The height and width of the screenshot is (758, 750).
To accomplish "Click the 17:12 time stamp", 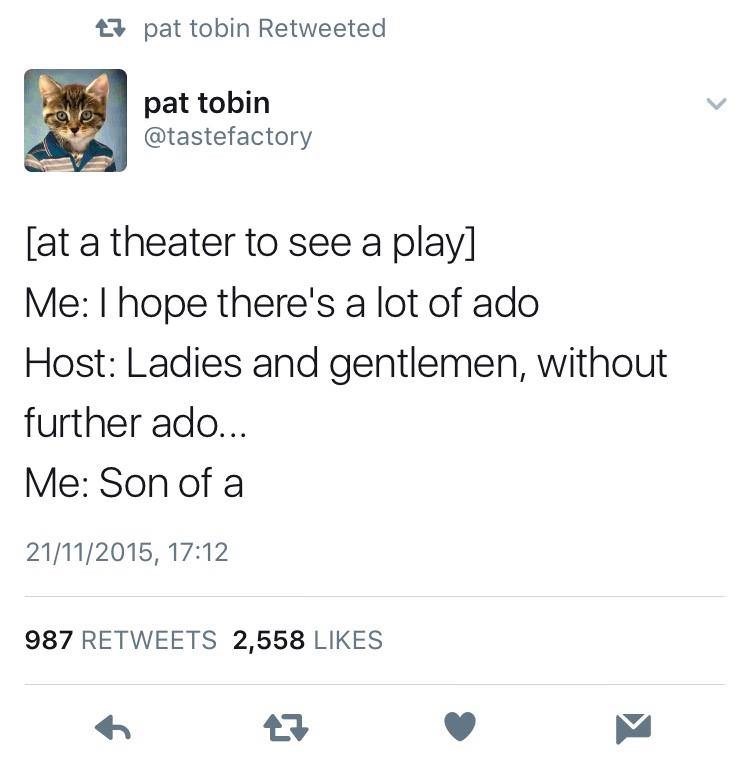I will (198, 552).
